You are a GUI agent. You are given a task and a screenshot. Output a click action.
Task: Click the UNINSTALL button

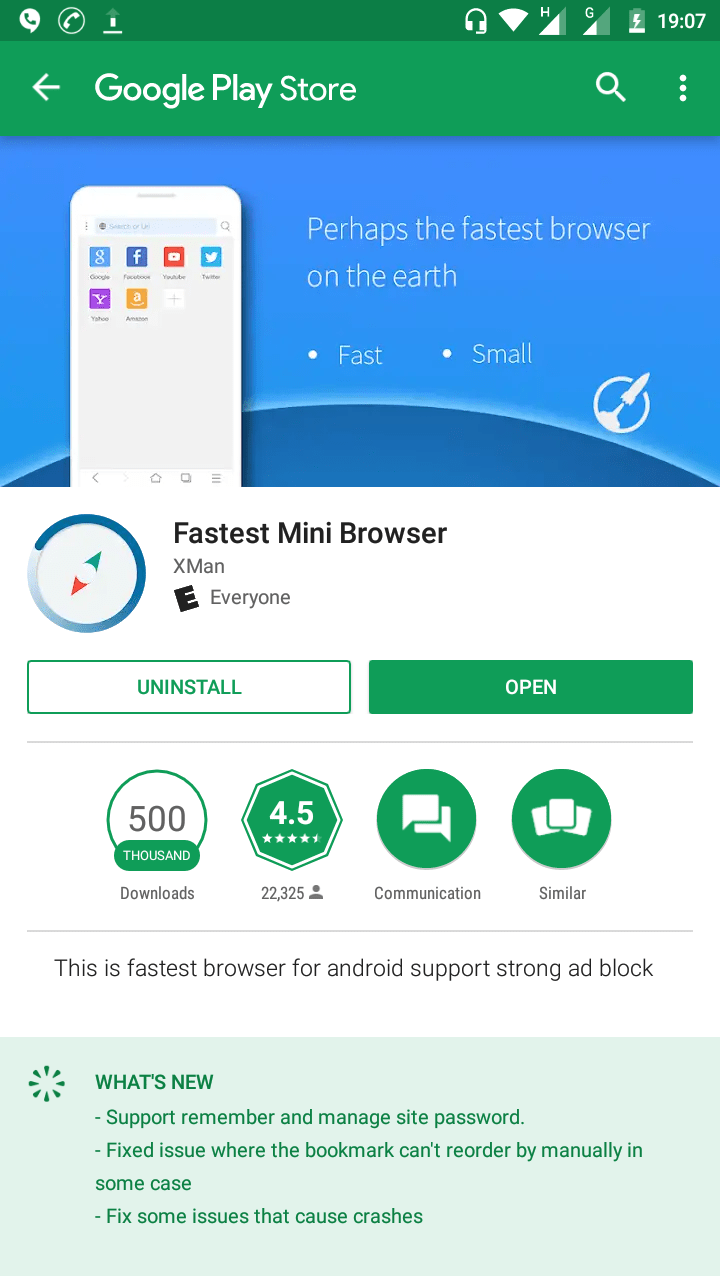point(189,687)
